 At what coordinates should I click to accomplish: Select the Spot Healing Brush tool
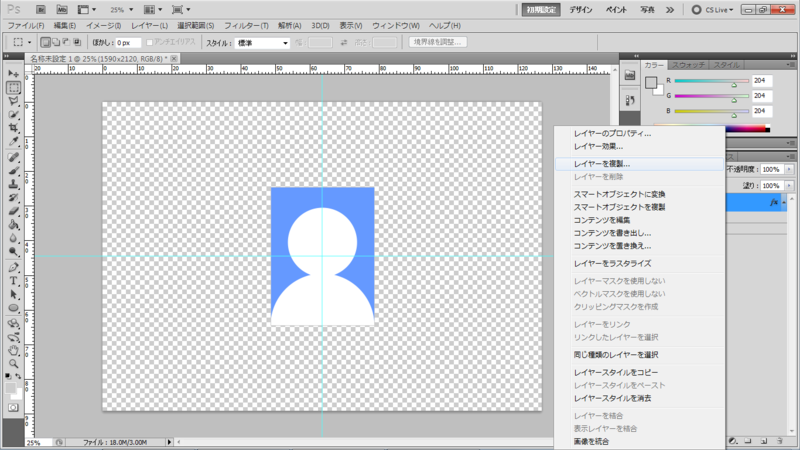13,158
